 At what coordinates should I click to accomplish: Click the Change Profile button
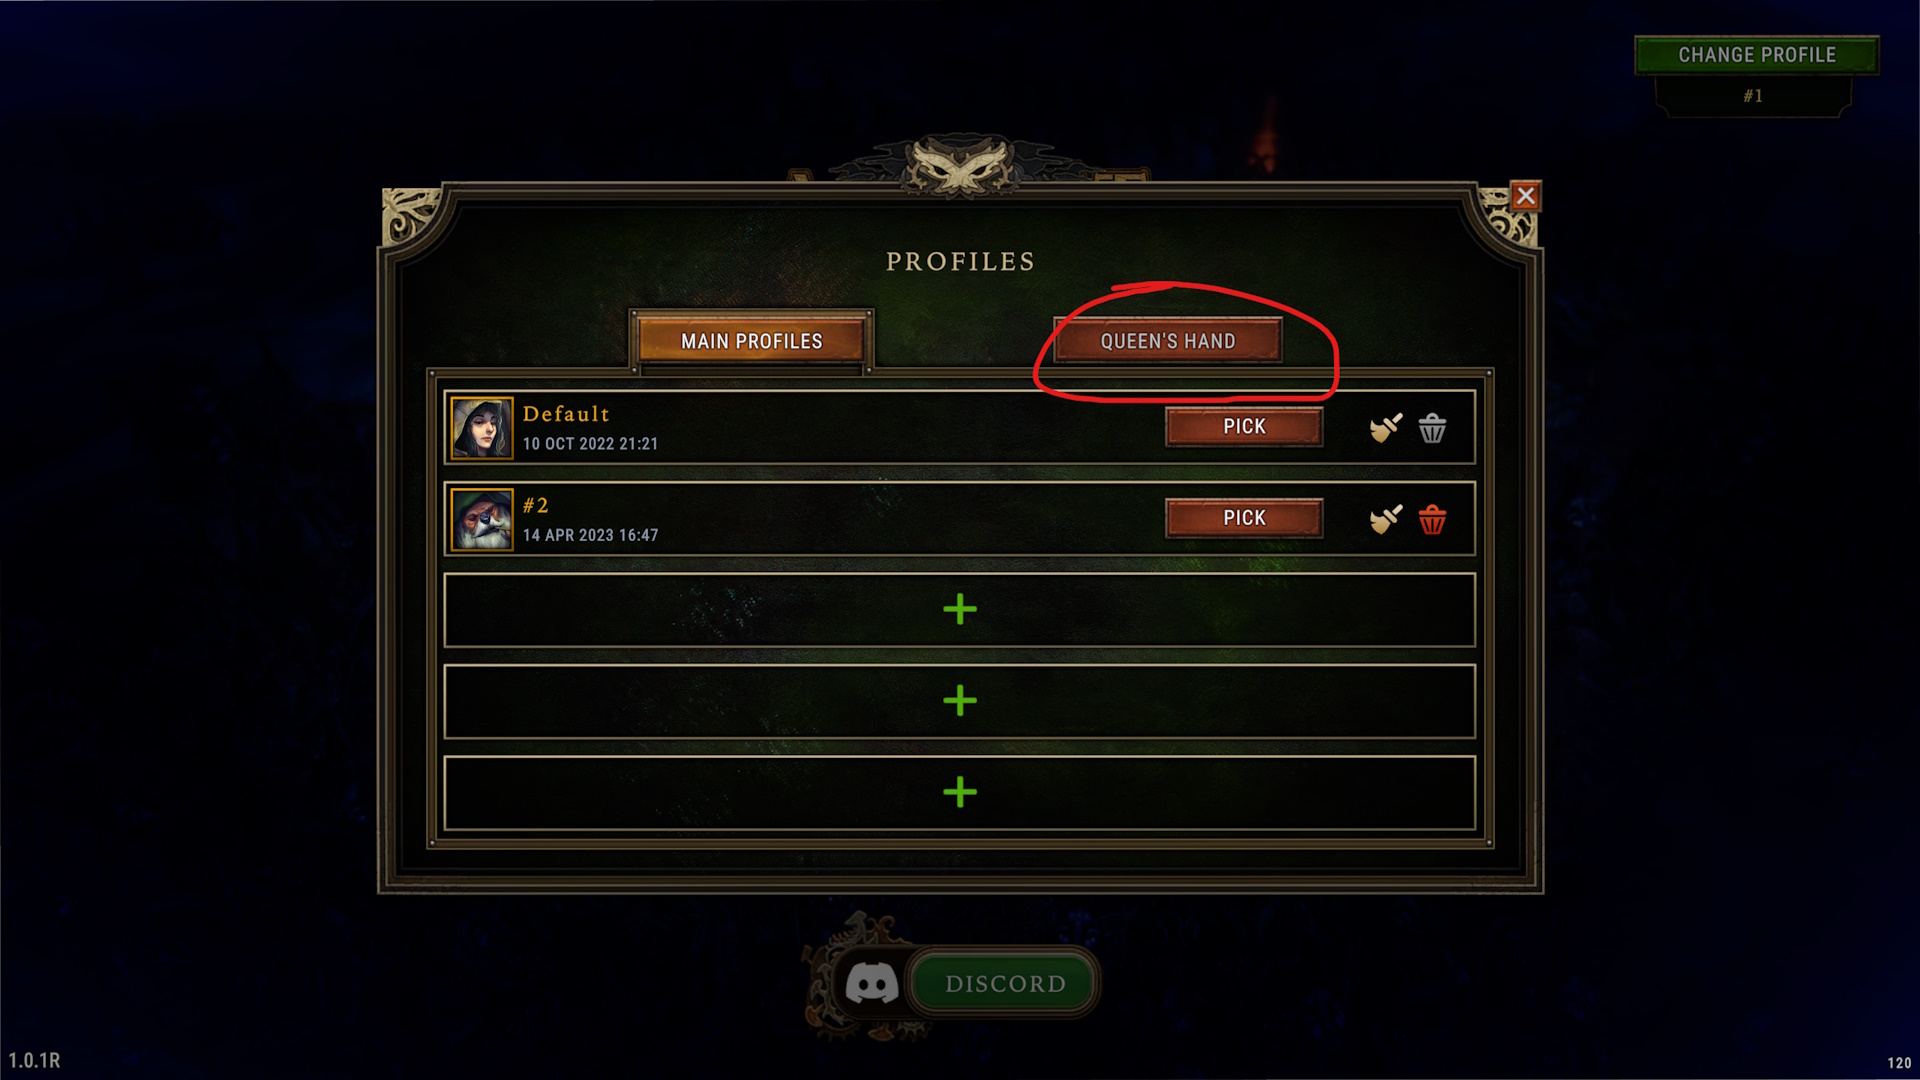(1757, 55)
